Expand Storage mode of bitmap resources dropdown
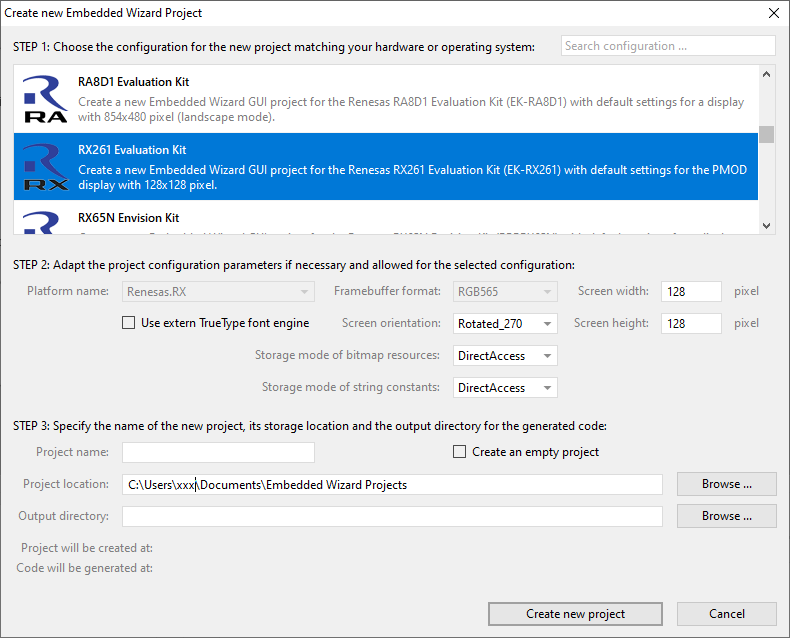The image size is (790, 638). click(x=505, y=356)
